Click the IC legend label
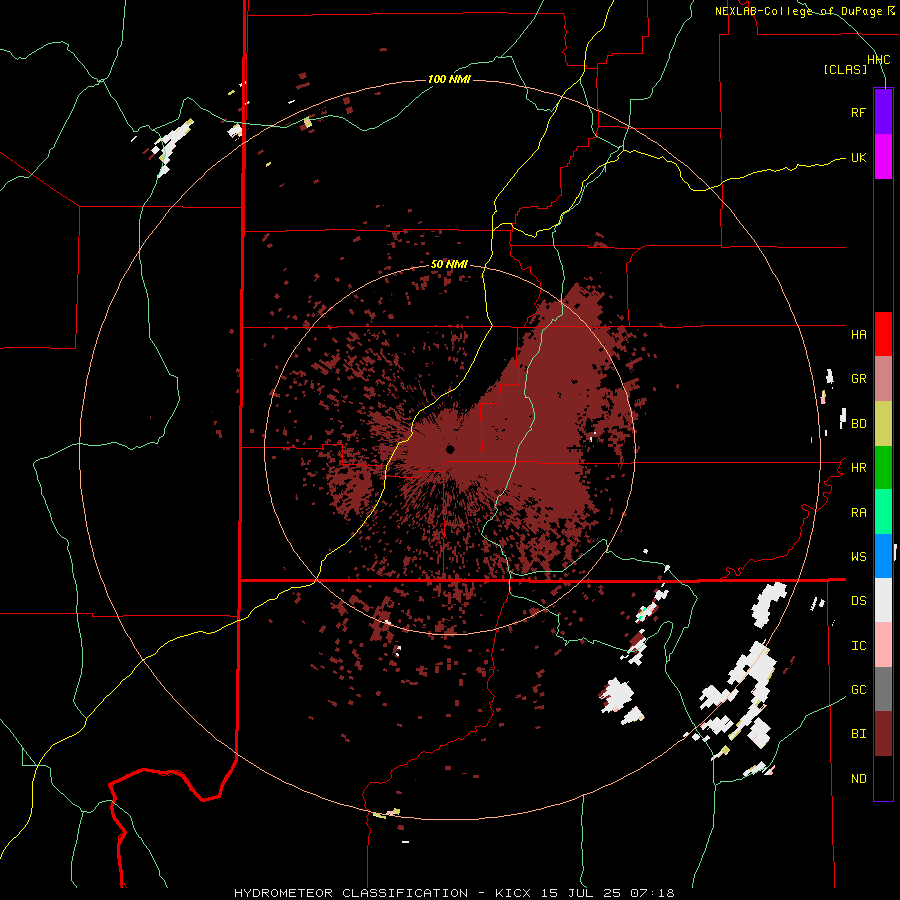 [858, 646]
